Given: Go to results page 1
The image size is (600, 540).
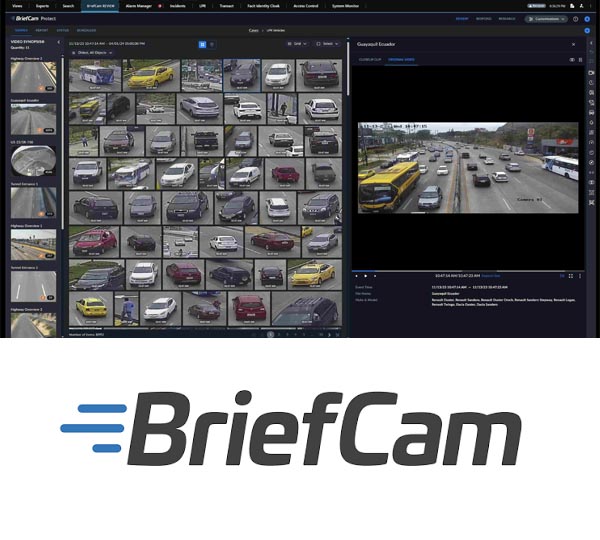Looking at the screenshot, I should pos(271,334).
